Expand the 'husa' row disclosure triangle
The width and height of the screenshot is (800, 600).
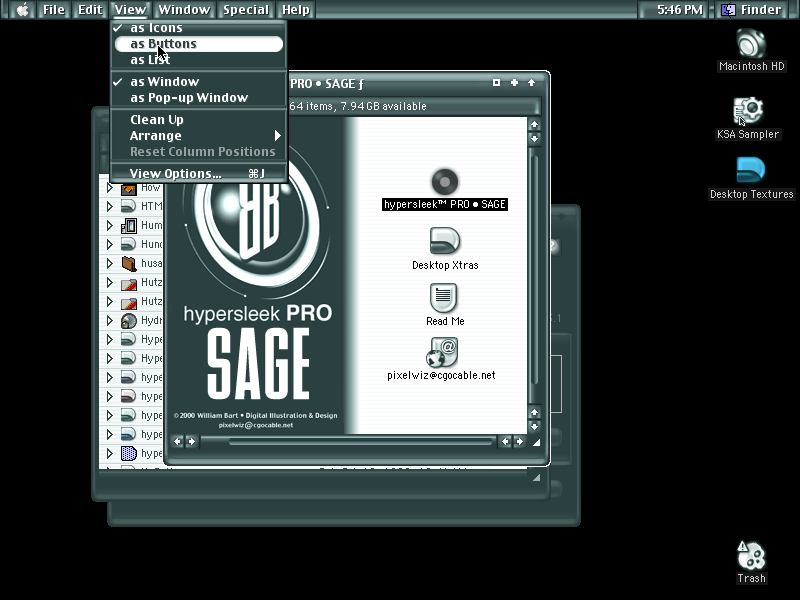(x=109, y=263)
